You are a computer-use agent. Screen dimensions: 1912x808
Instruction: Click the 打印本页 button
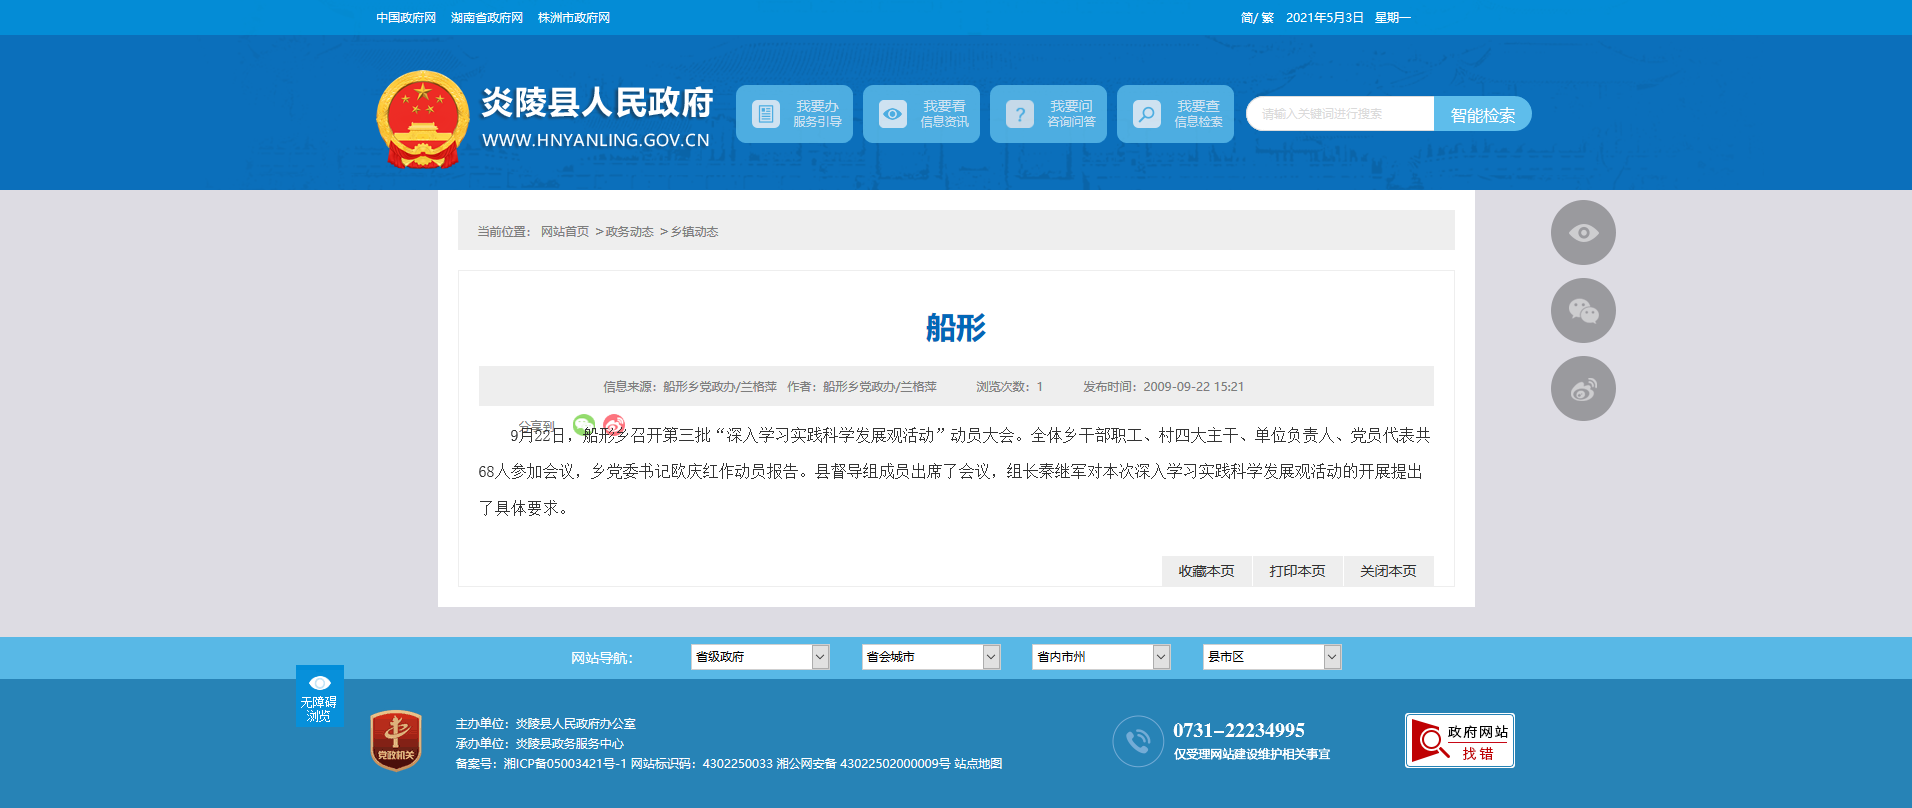1297,571
